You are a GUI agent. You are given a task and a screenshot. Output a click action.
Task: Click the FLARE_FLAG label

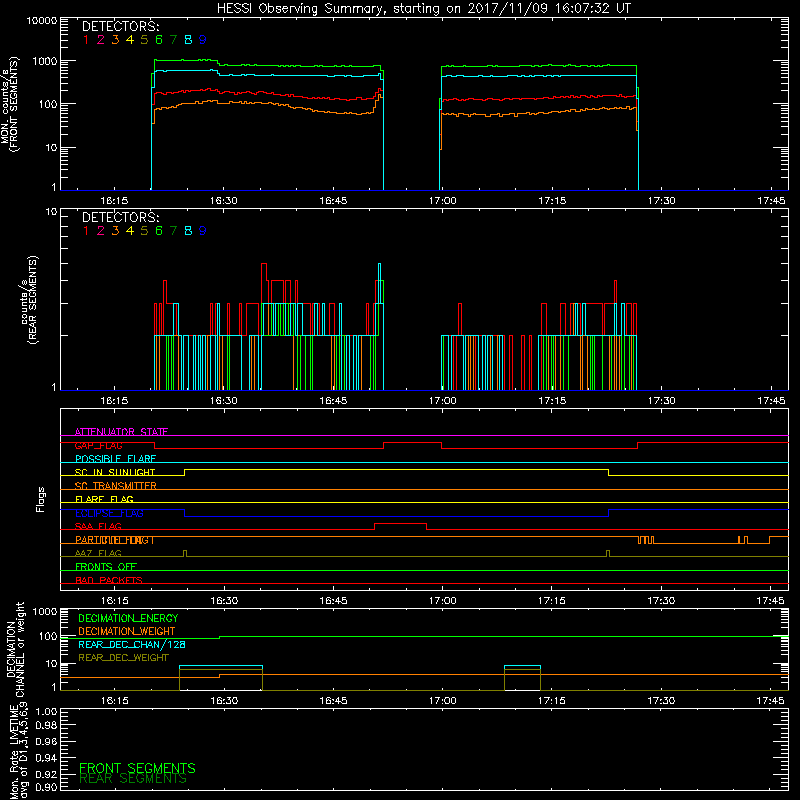coord(104,499)
